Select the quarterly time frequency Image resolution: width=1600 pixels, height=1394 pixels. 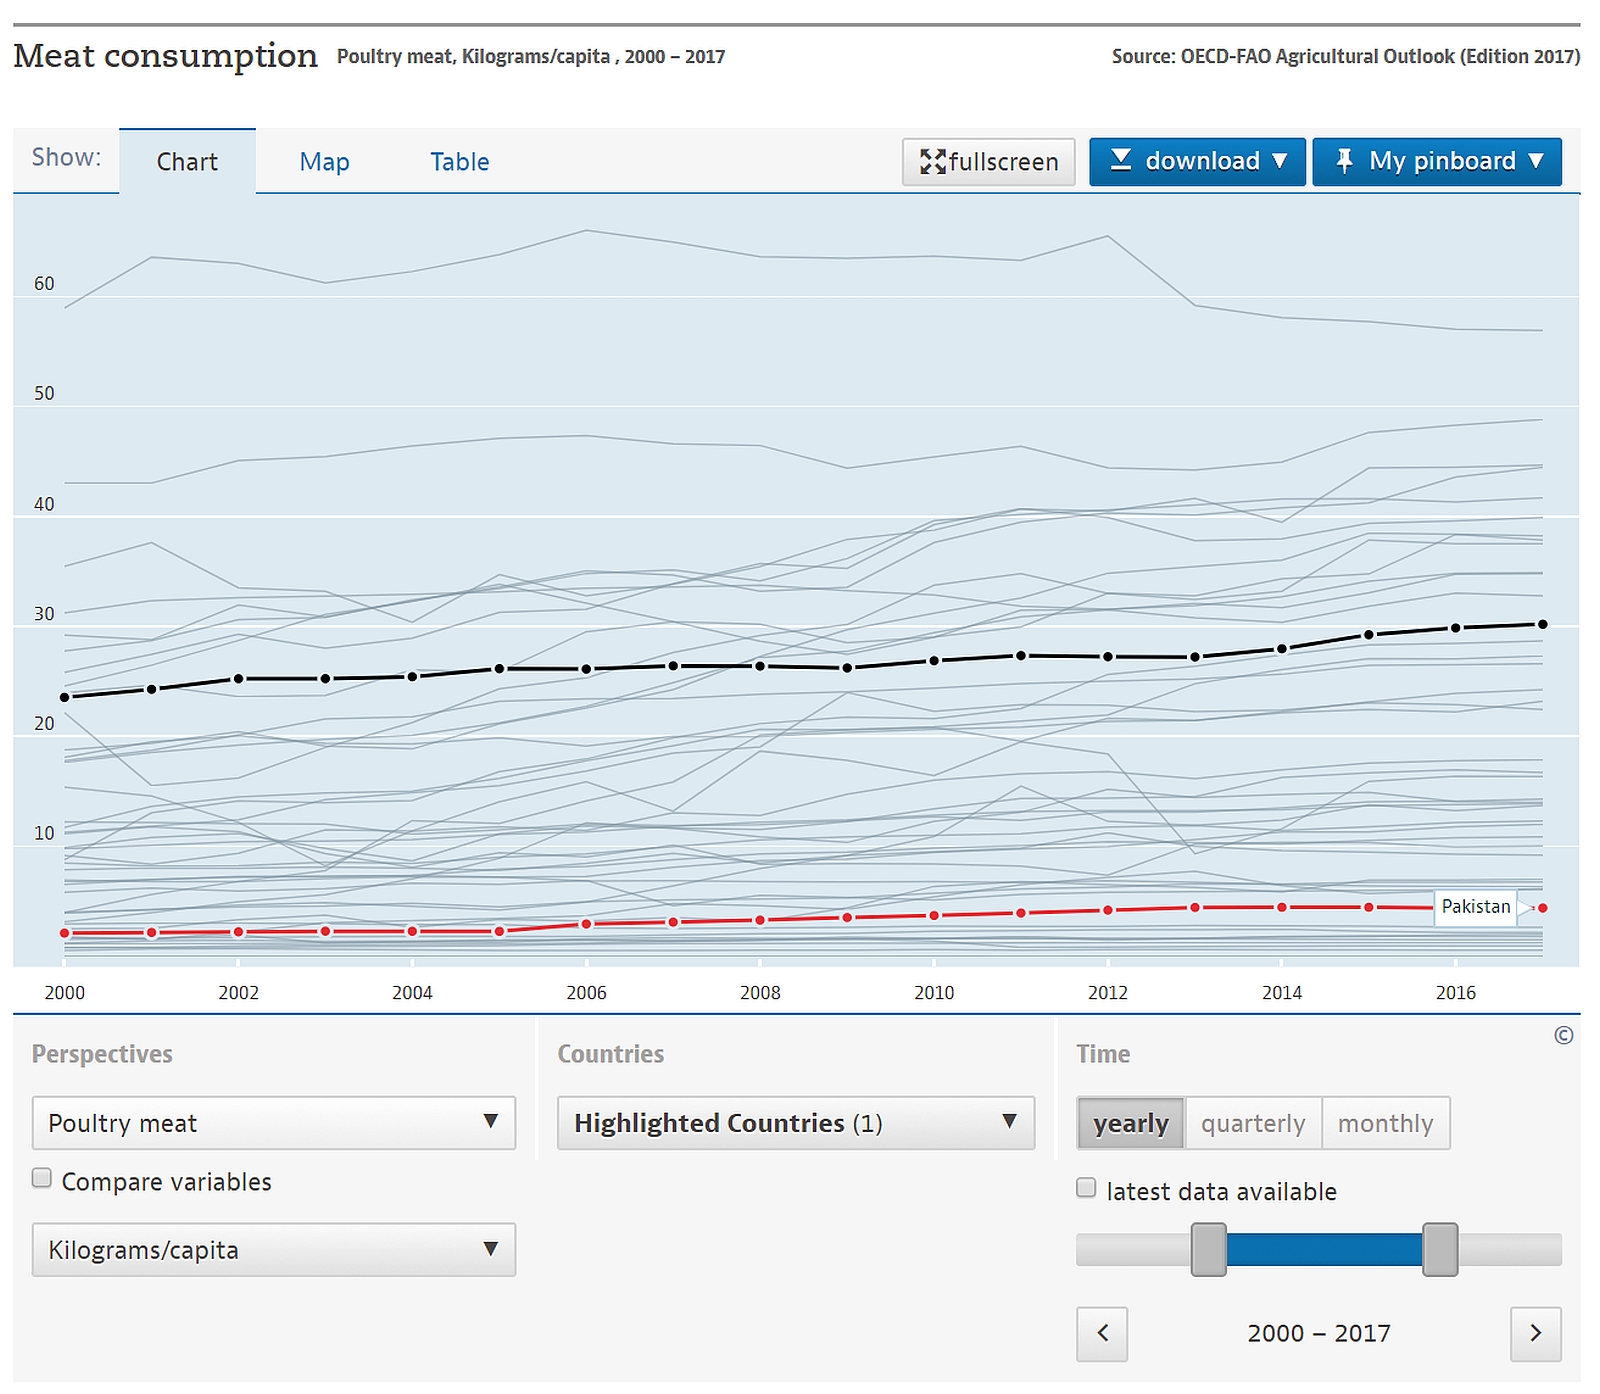pyautogui.click(x=1253, y=1123)
